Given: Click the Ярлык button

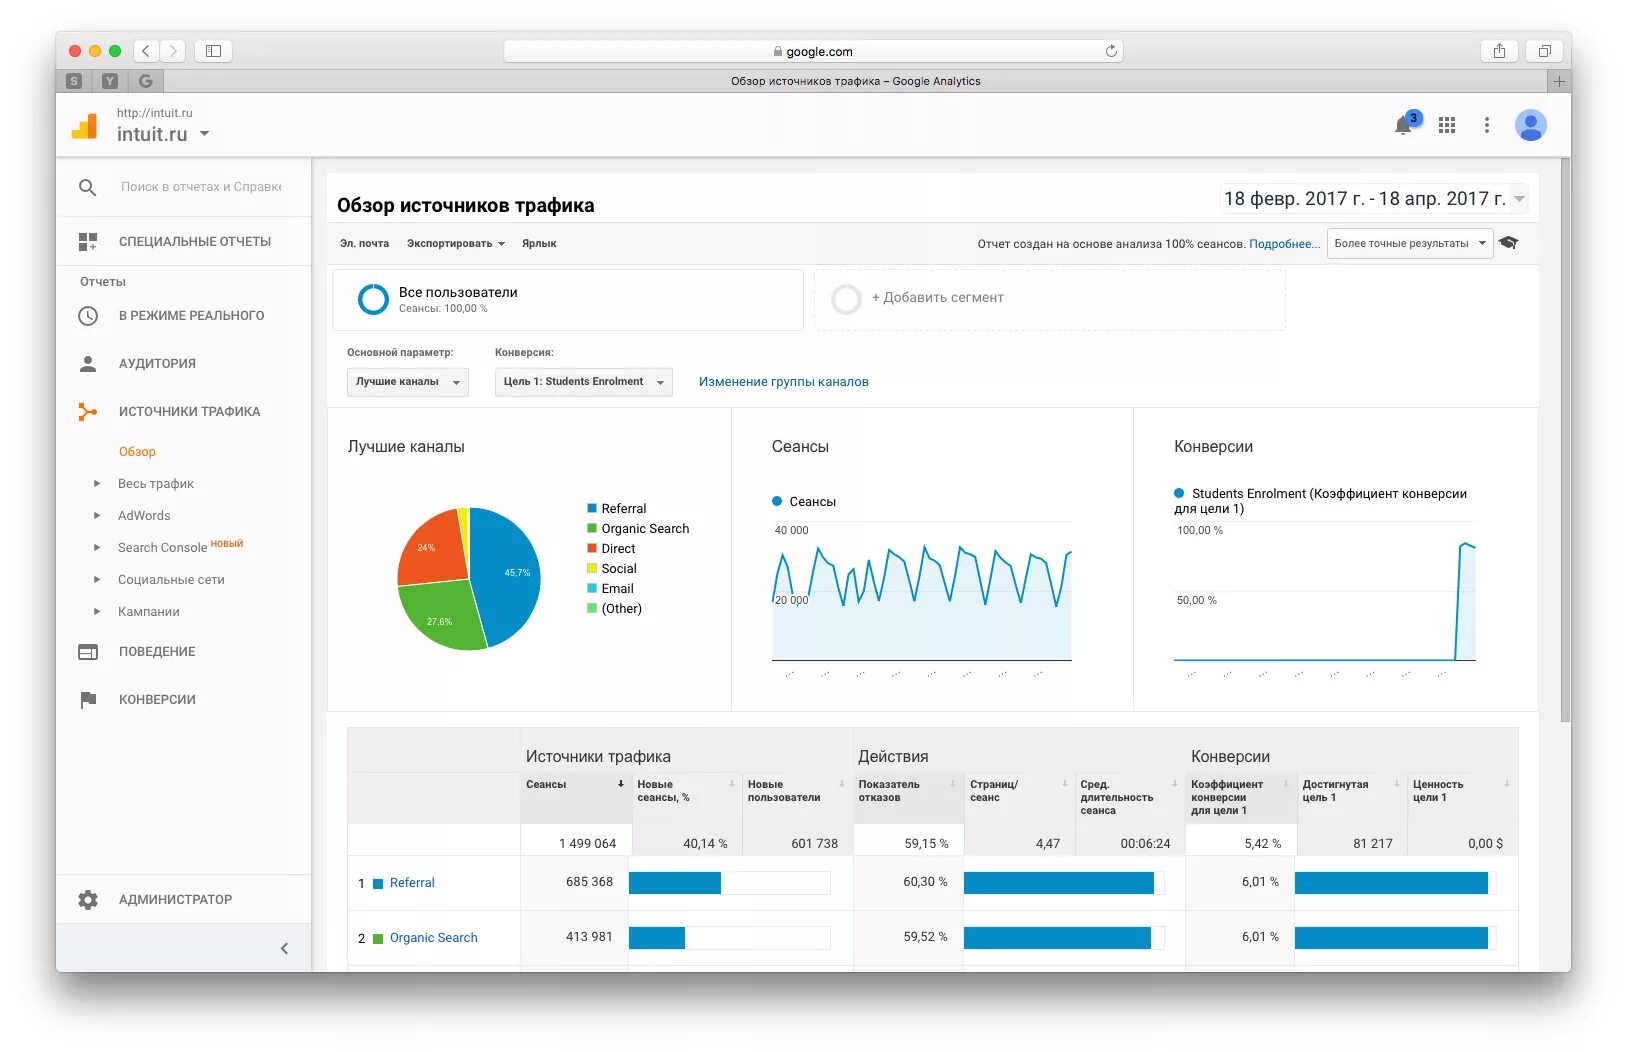Looking at the screenshot, I should point(539,244).
